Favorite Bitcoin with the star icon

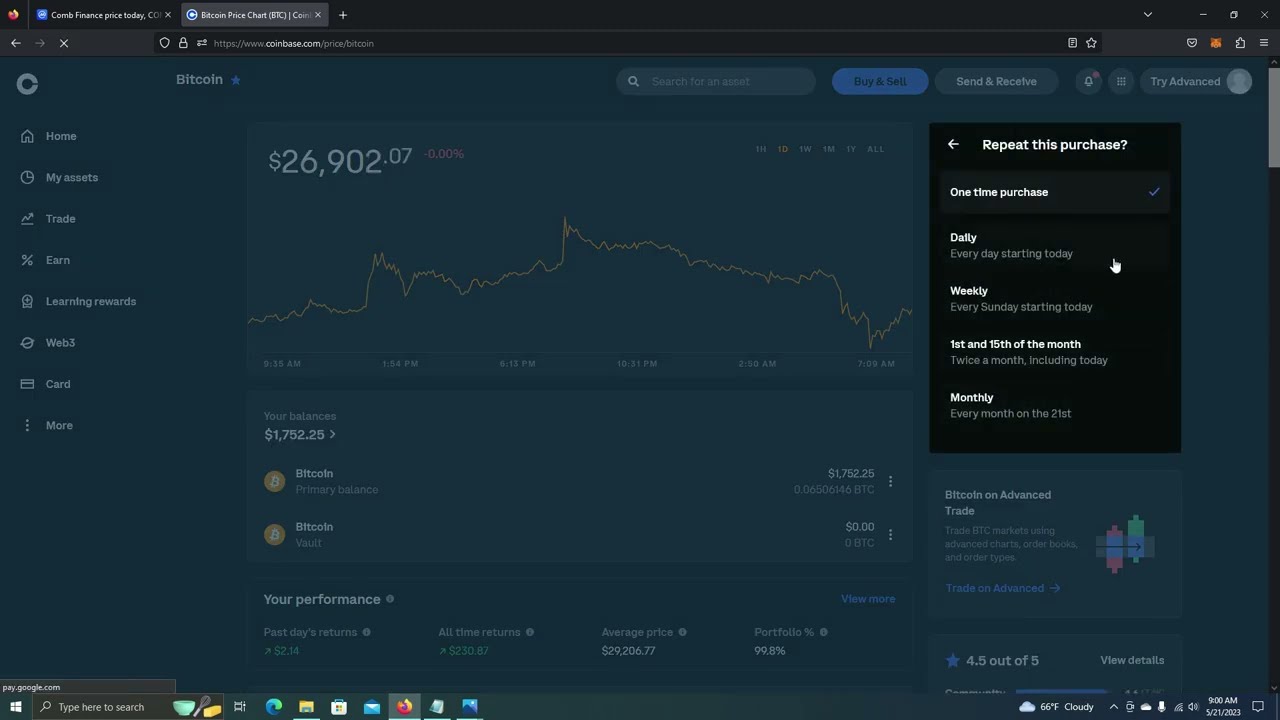coord(236,80)
